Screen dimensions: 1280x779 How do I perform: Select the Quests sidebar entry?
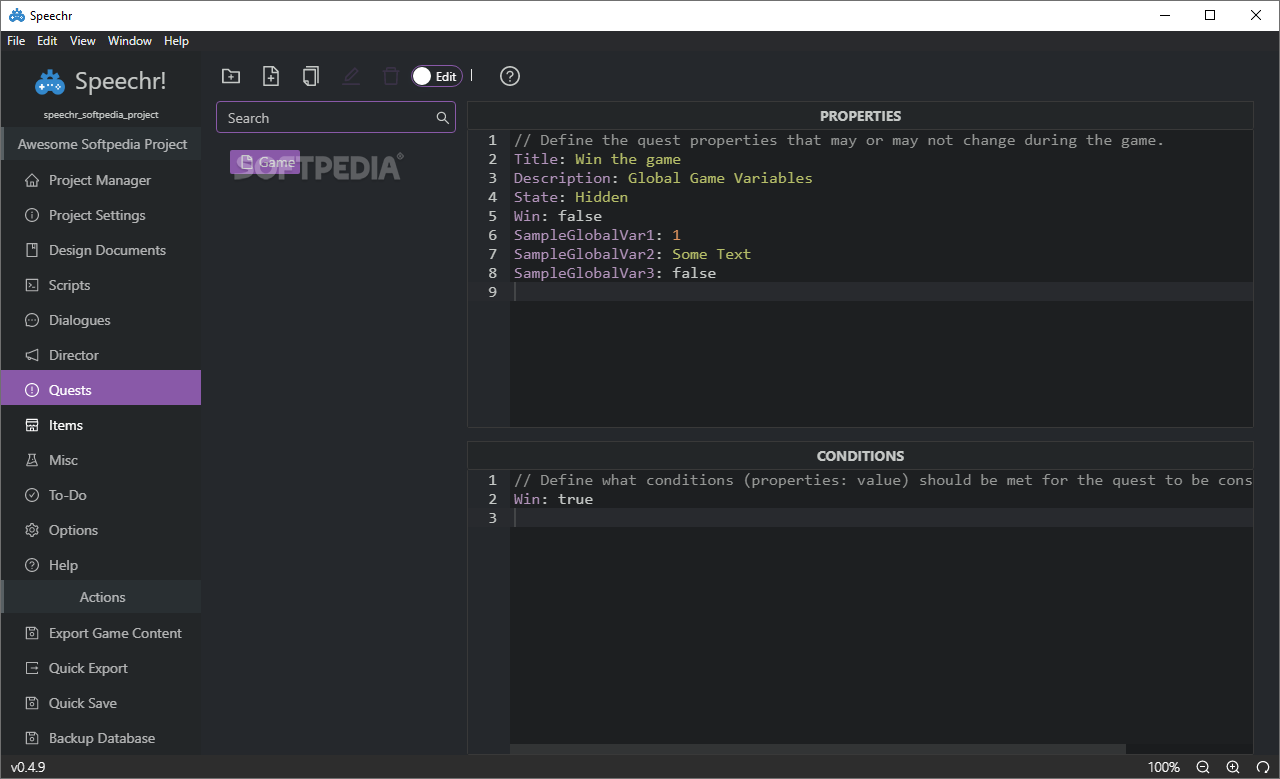101,388
